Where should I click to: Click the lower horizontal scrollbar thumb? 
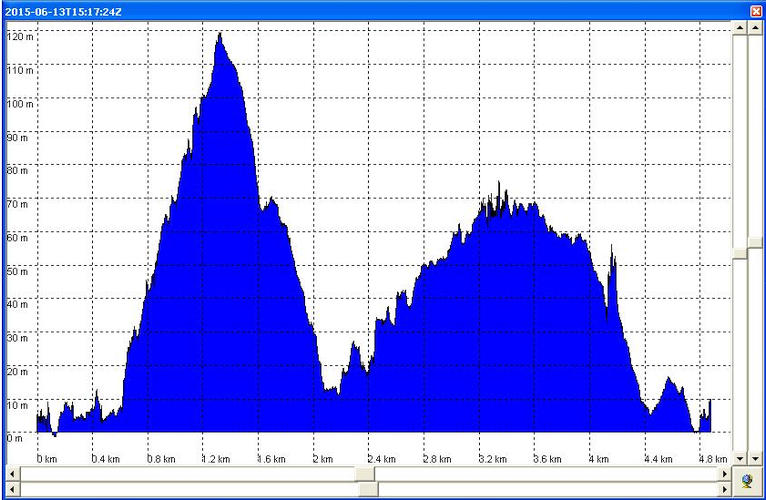[368, 488]
